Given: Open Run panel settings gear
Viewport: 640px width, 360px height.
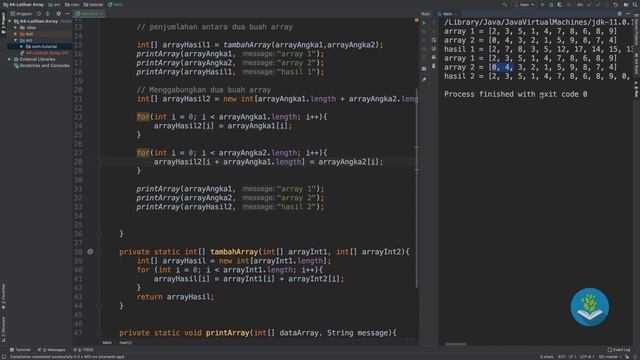Looking at the screenshot, I should point(620,13).
